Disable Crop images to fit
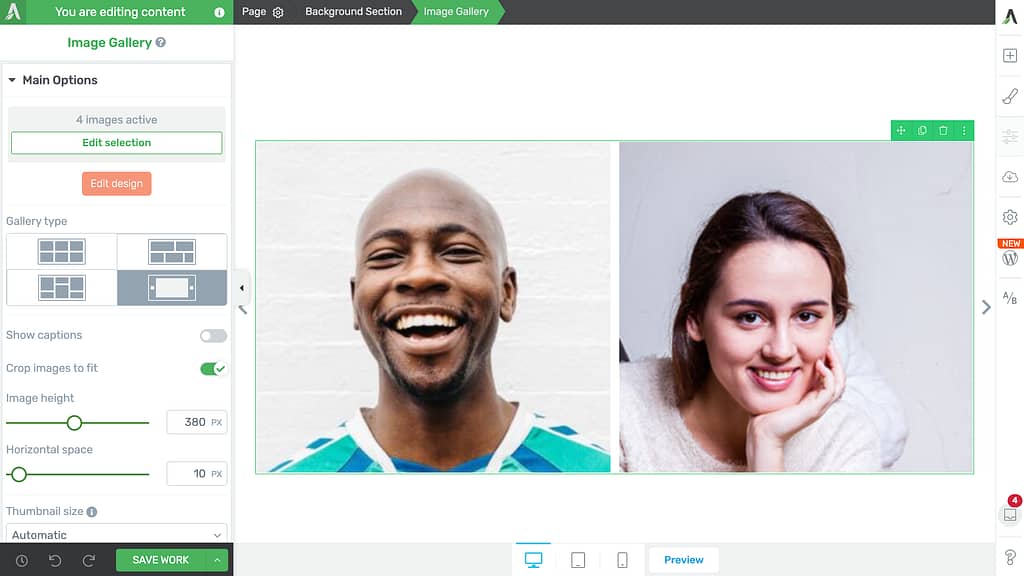This screenshot has width=1024, height=576. pos(214,369)
